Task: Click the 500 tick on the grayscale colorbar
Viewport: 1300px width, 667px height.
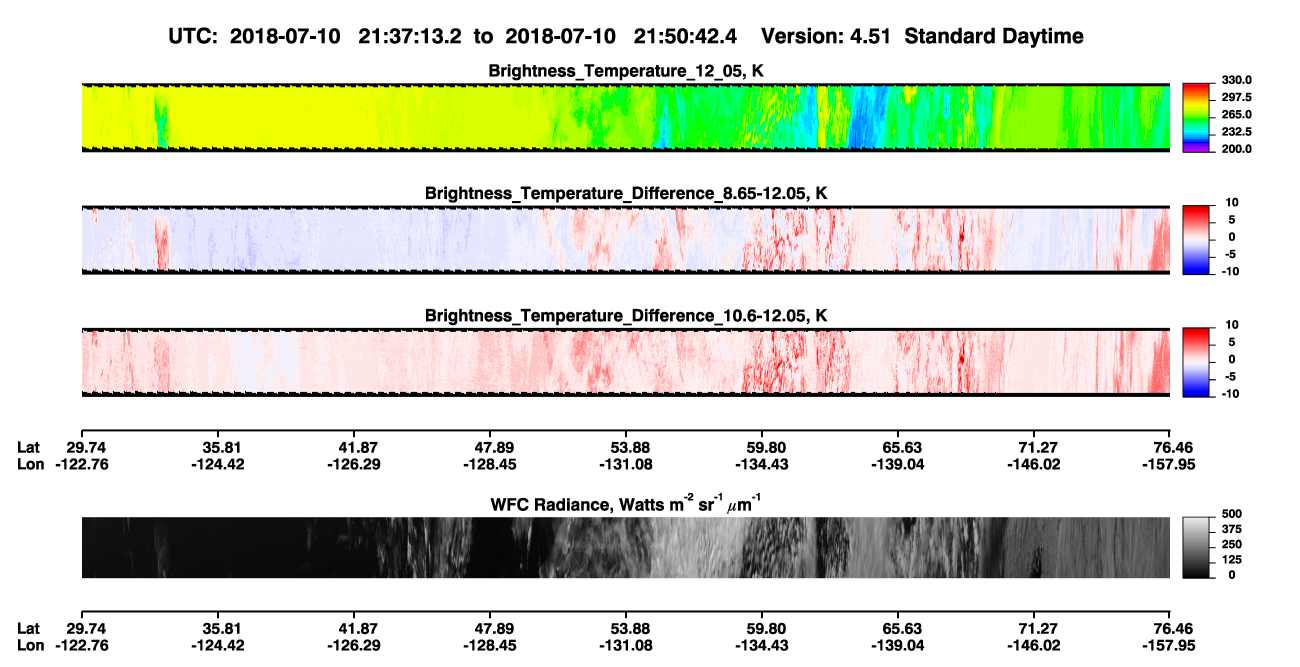Action: (x=1232, y=516)
